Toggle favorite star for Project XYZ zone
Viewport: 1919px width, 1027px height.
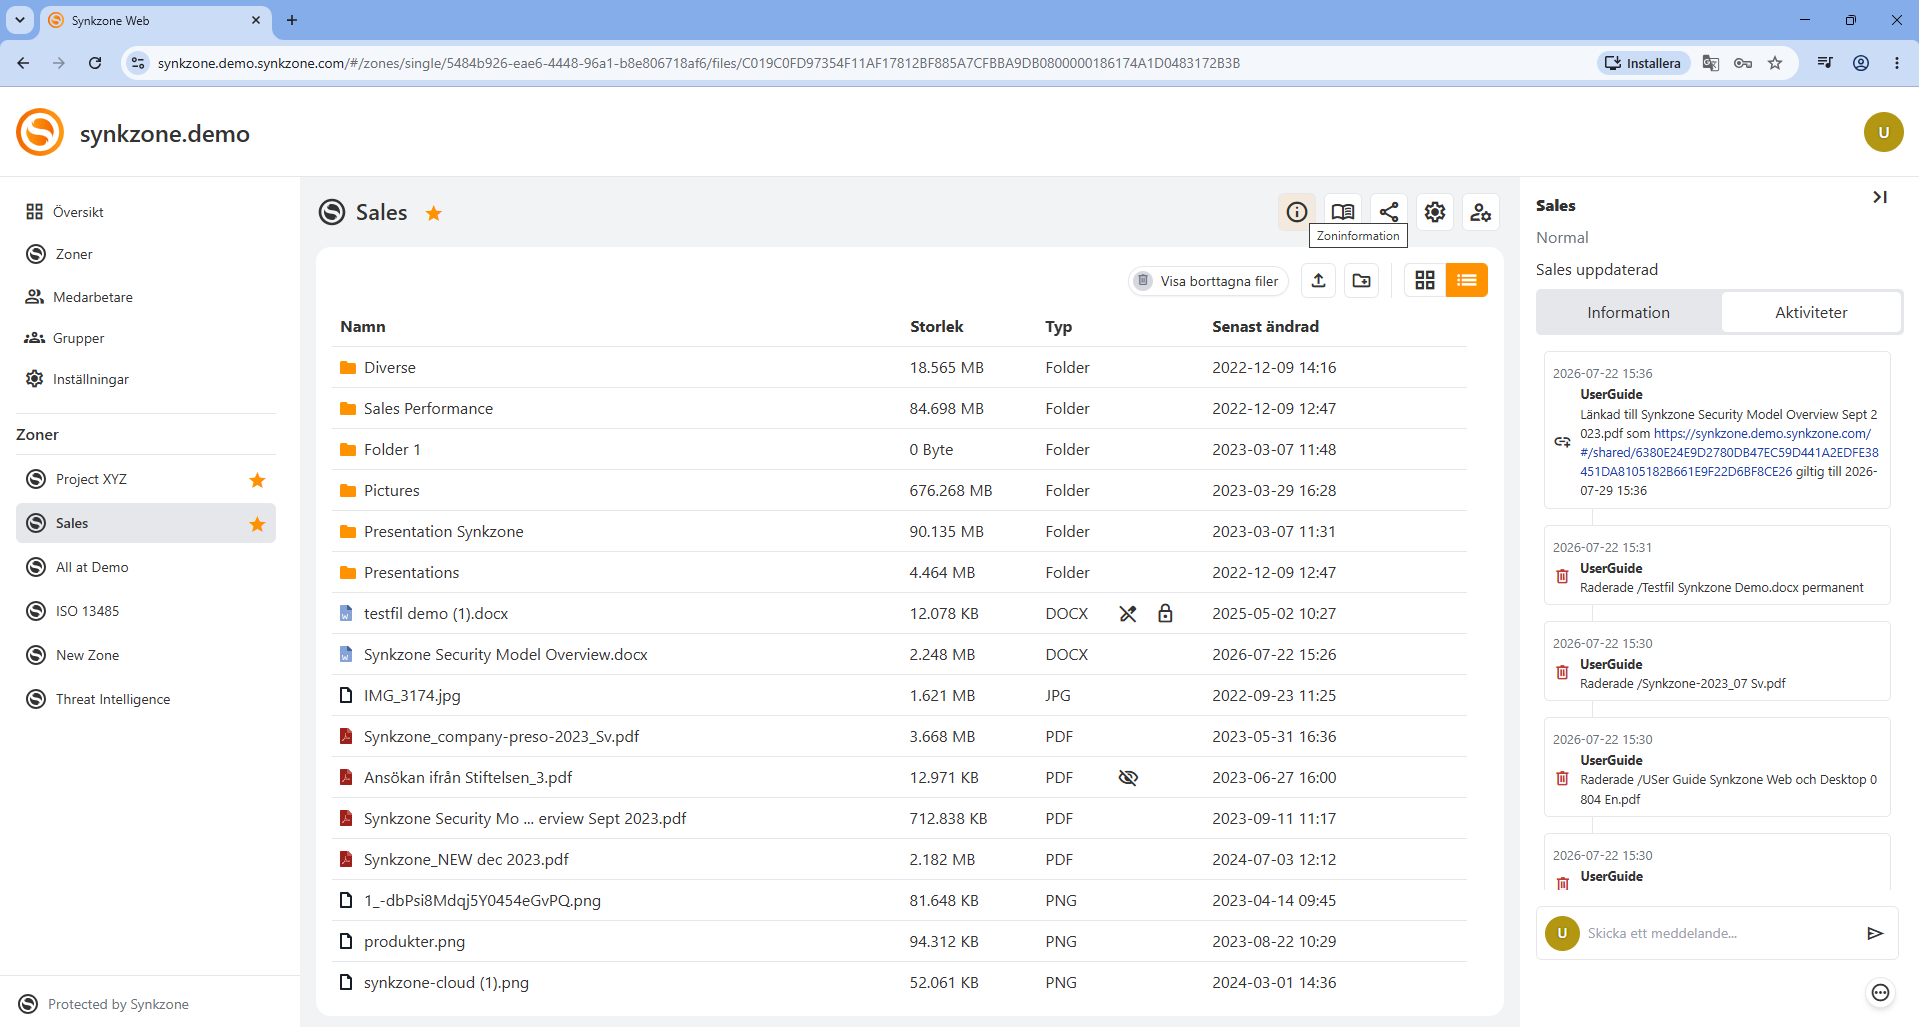click(x=257, y=480)
